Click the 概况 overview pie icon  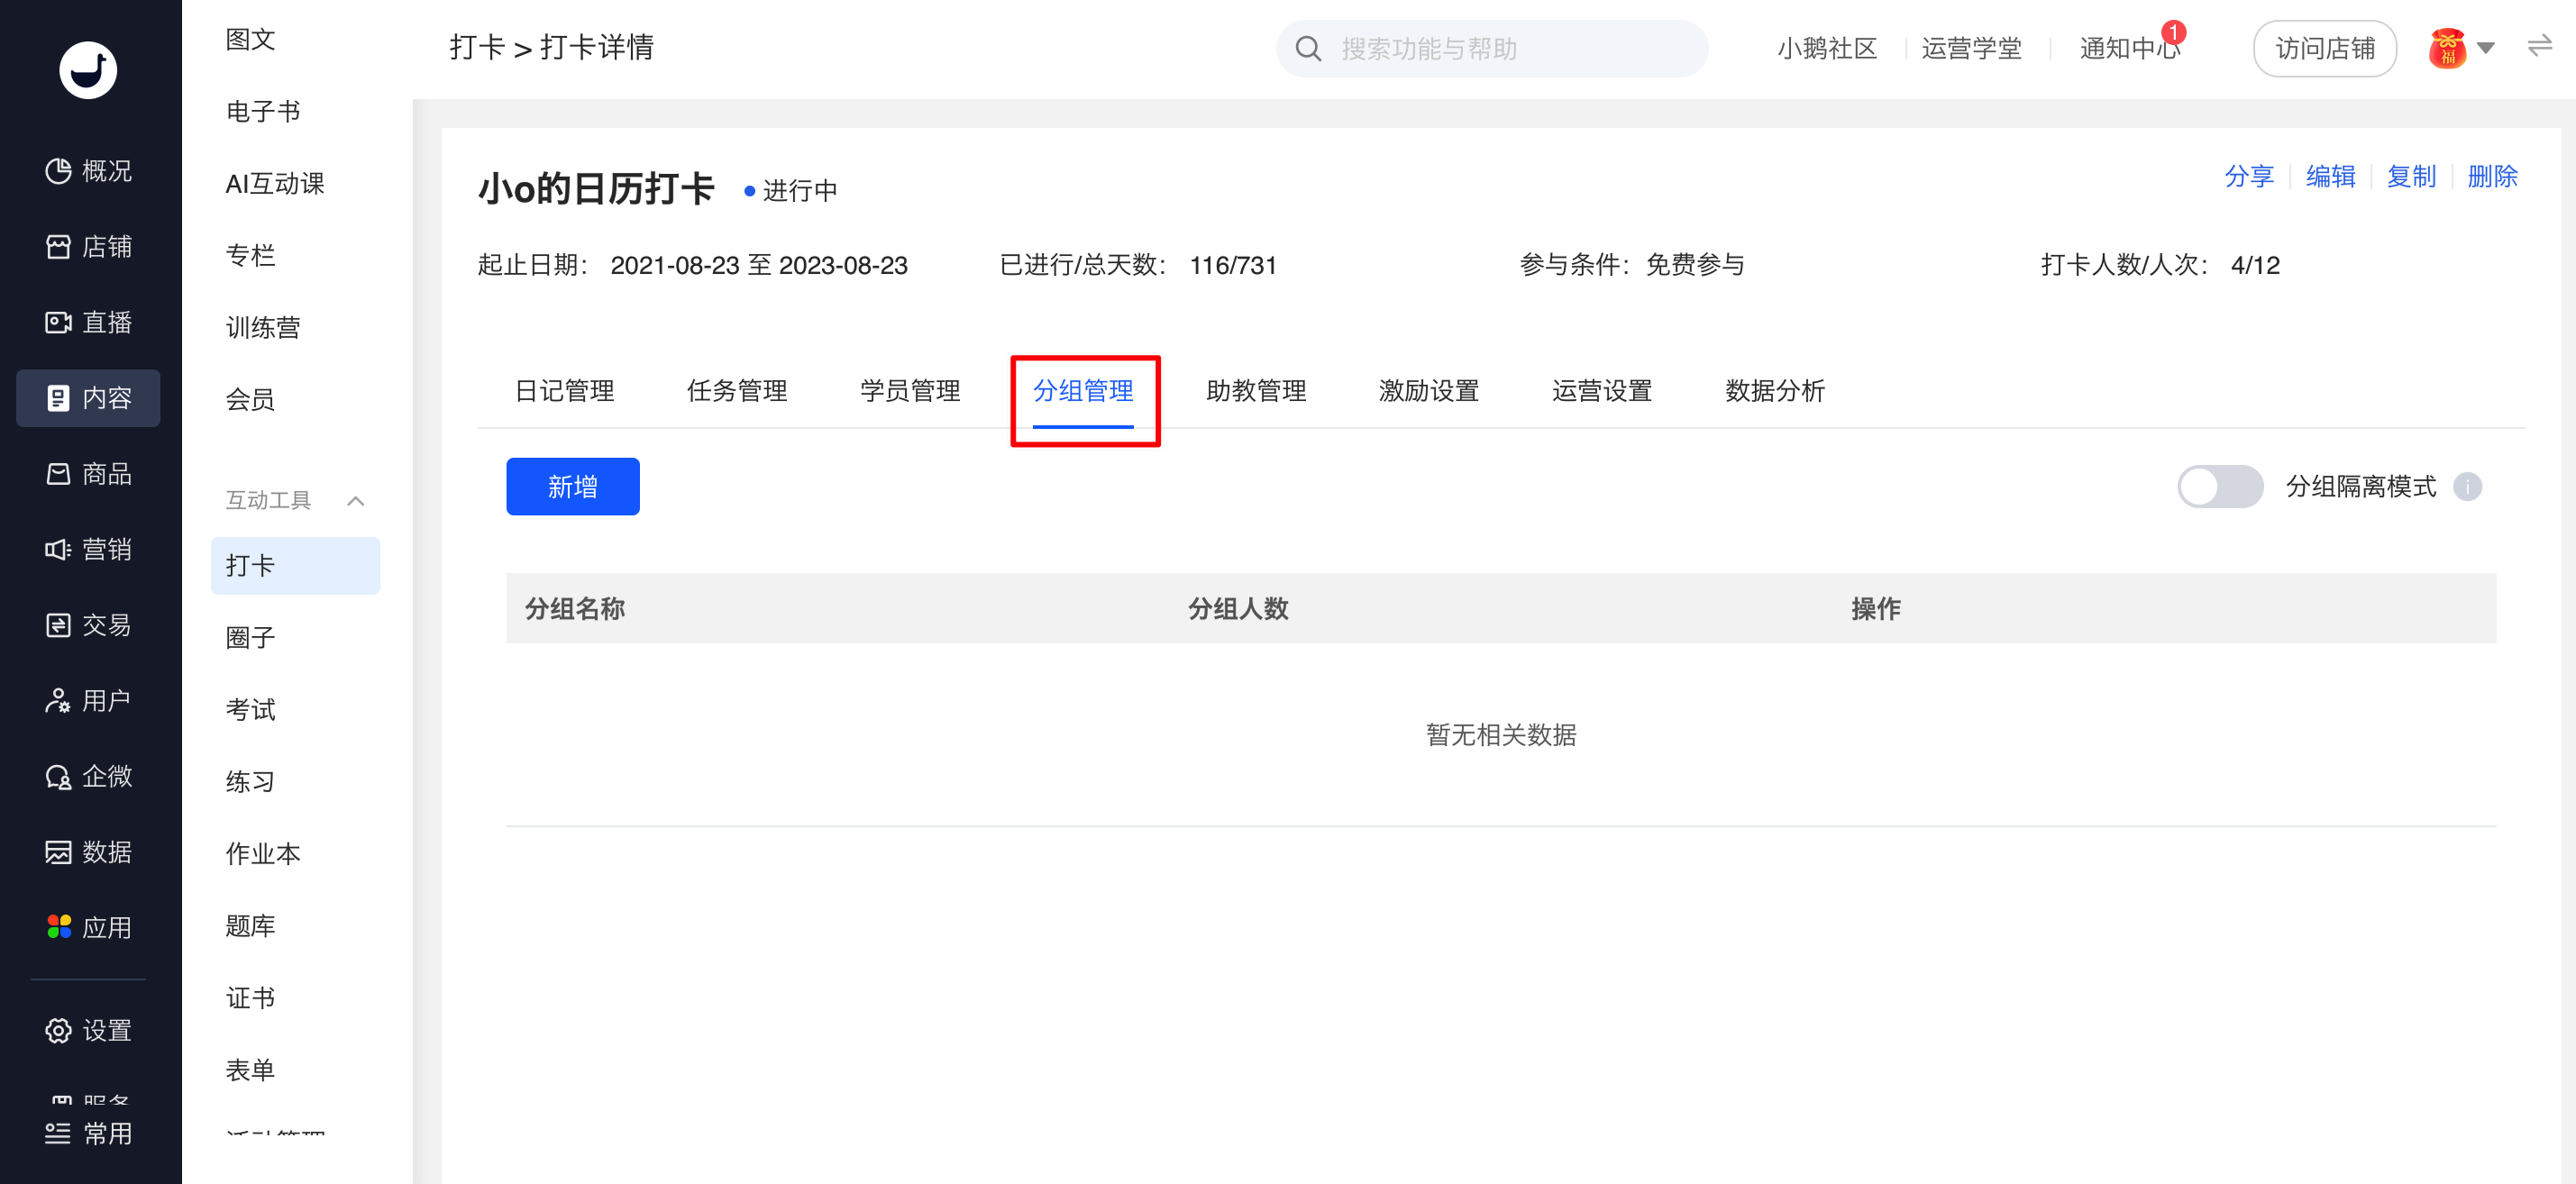[58, 171]
